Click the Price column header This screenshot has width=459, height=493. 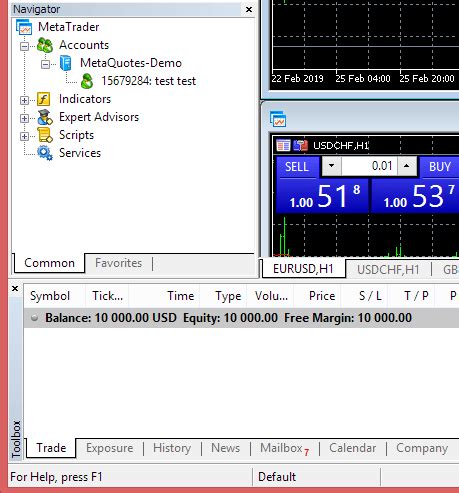(x=317, y=296)
